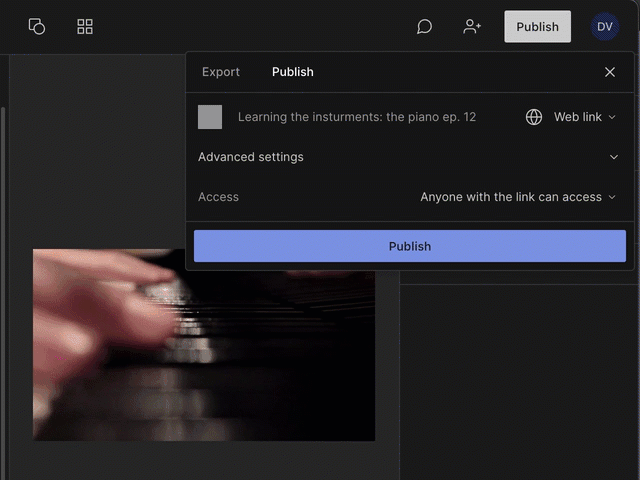
Task: Click the add collaborator person icon
Action: [472, 27]
